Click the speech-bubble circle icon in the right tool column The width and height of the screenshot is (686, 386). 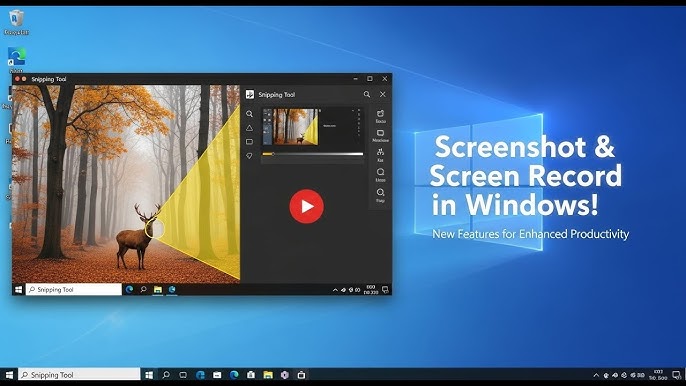(381, 172)
